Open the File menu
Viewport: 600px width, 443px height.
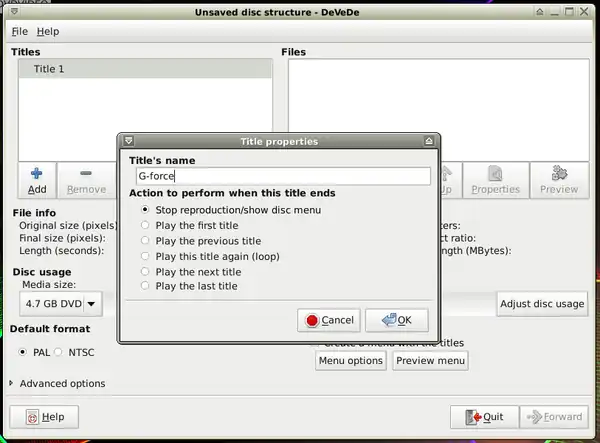20,32
